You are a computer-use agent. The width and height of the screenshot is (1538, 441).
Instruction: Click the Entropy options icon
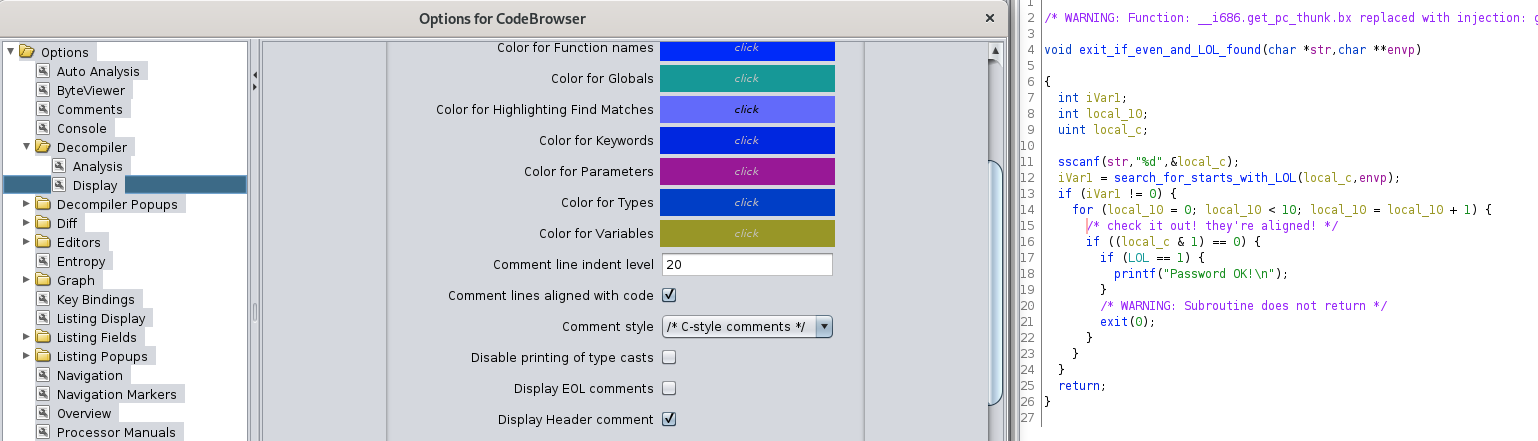click(x=43, y=261)
